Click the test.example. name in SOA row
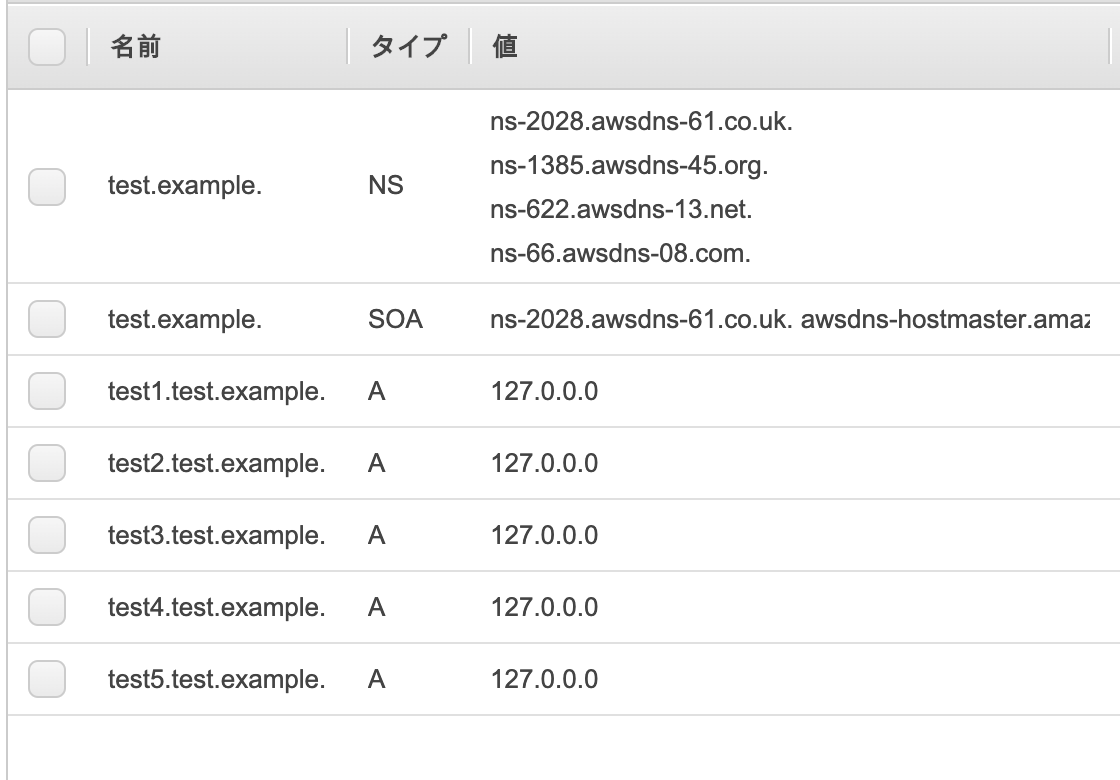This screenshot has width=1120, height=780. (x=185, y=319)
